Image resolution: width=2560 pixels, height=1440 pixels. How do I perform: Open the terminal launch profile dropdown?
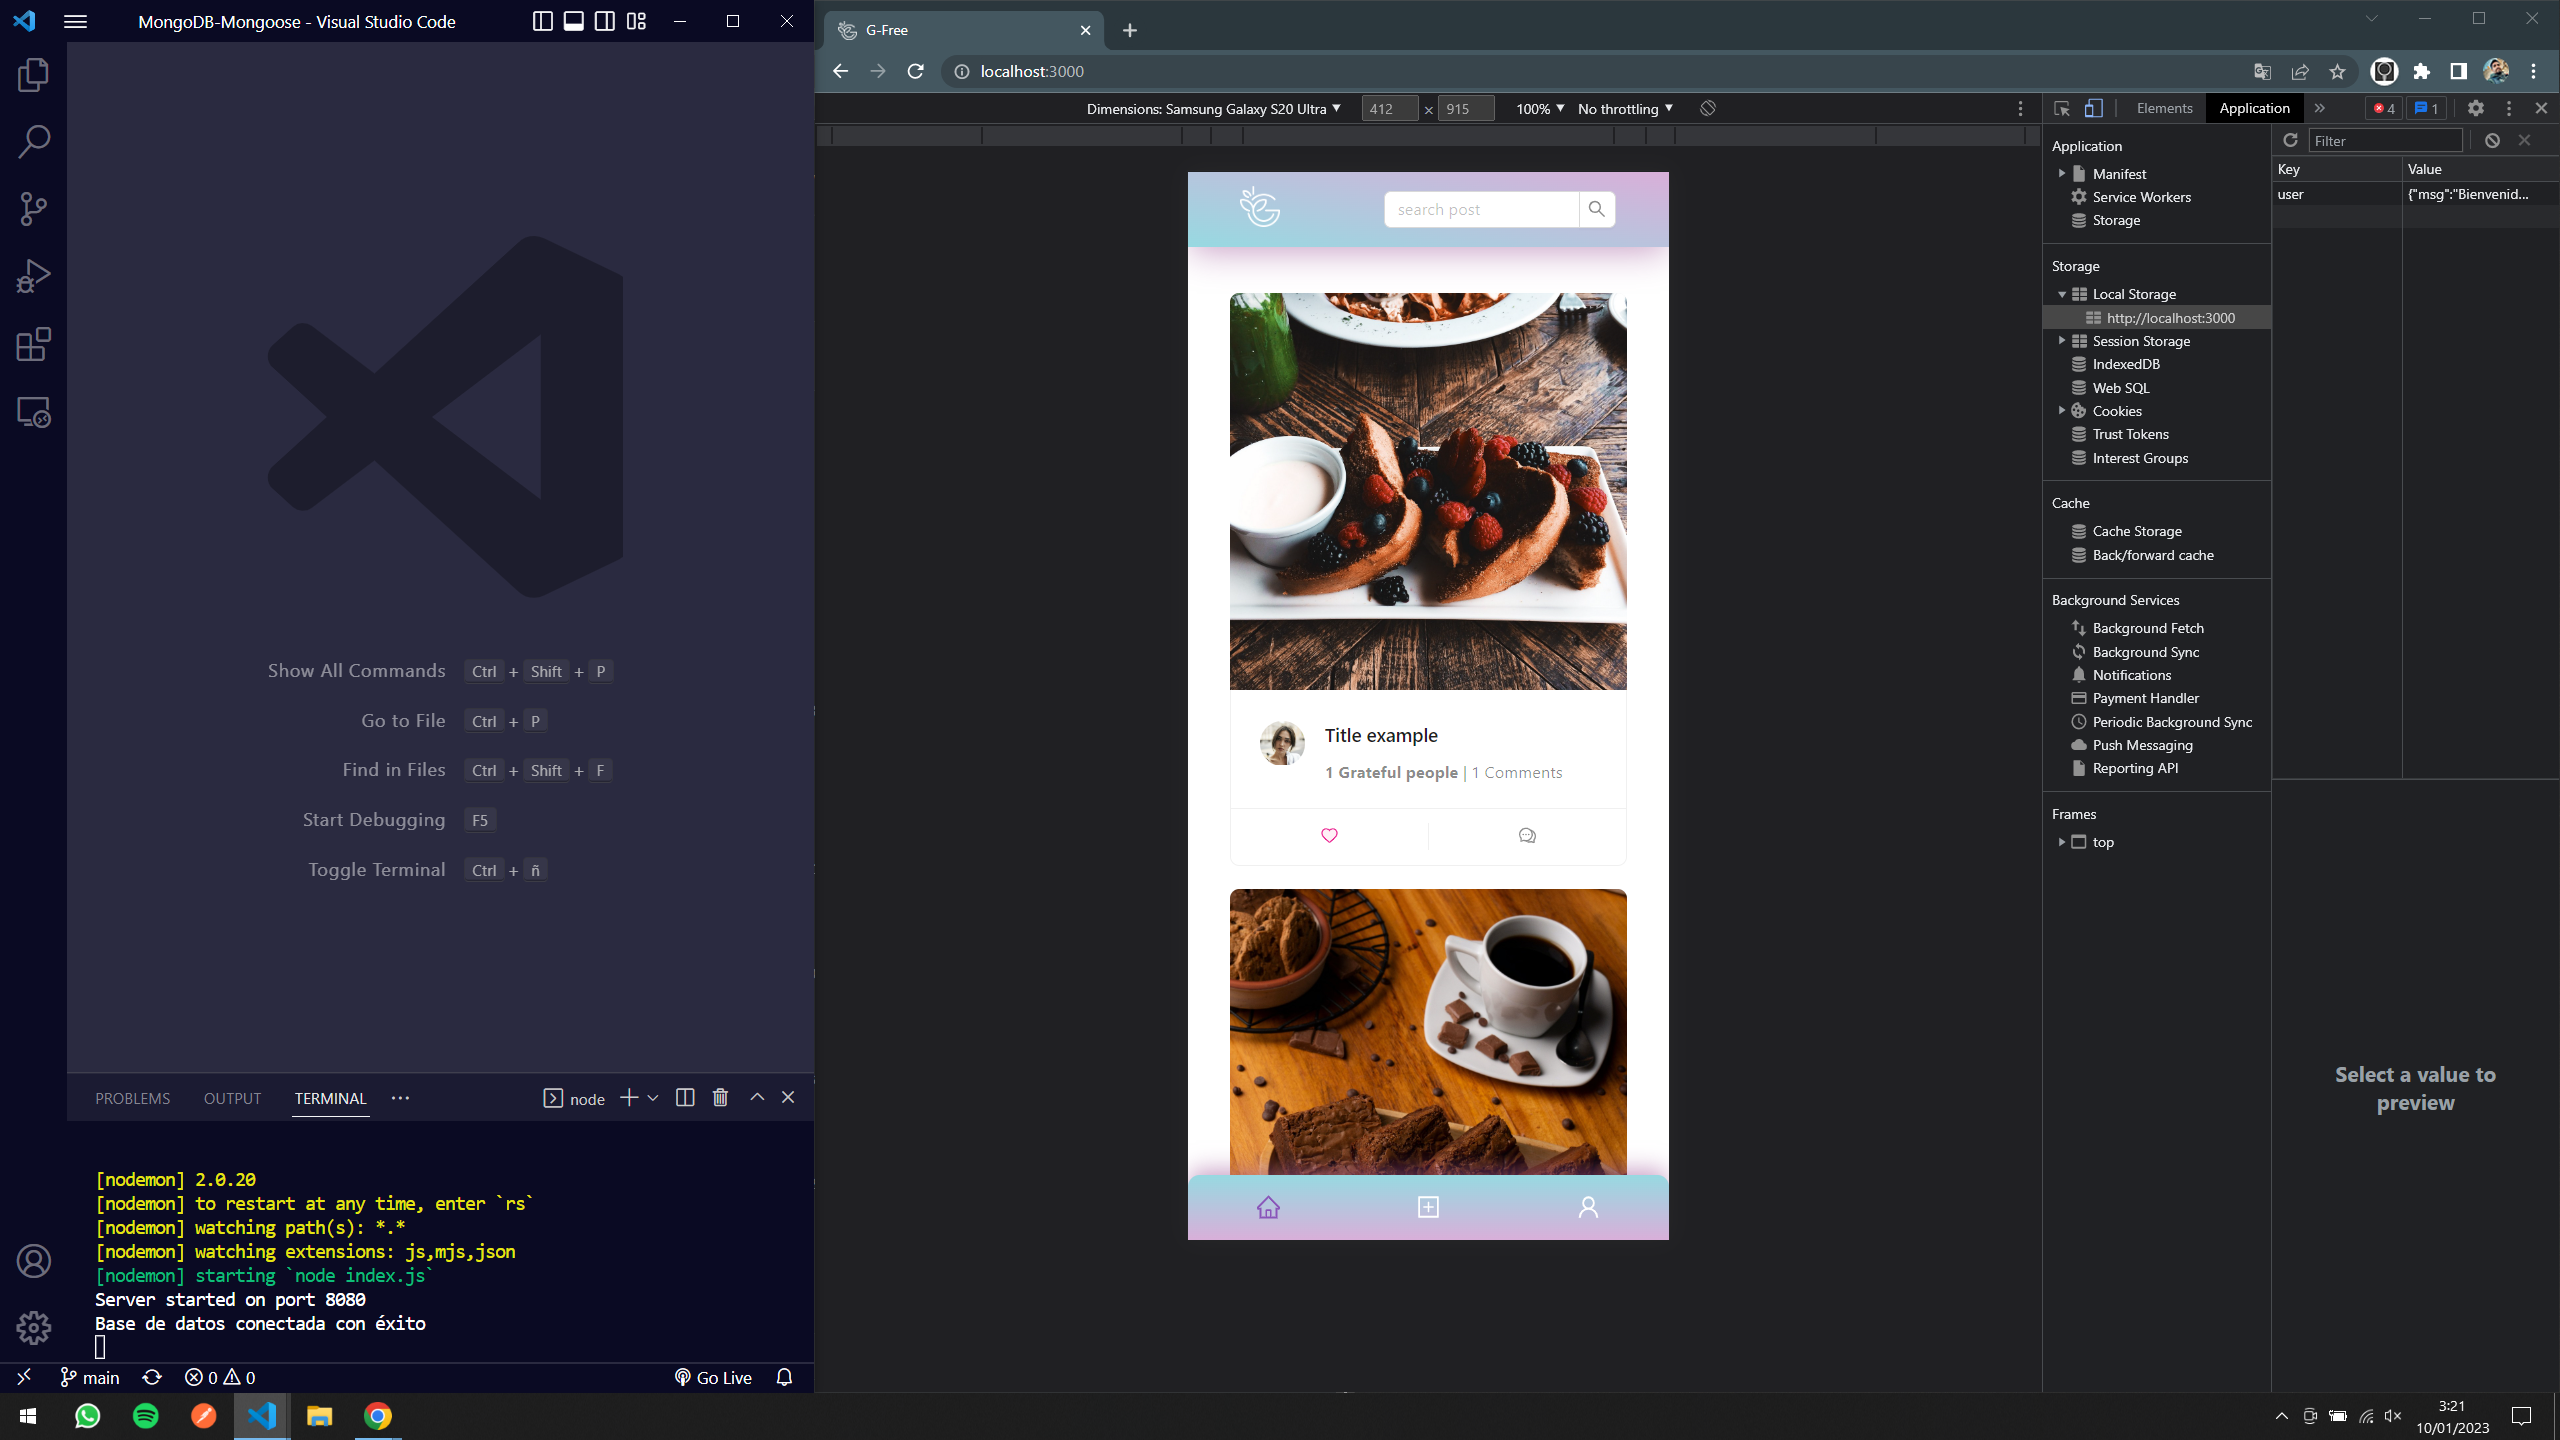point(653,1098)
